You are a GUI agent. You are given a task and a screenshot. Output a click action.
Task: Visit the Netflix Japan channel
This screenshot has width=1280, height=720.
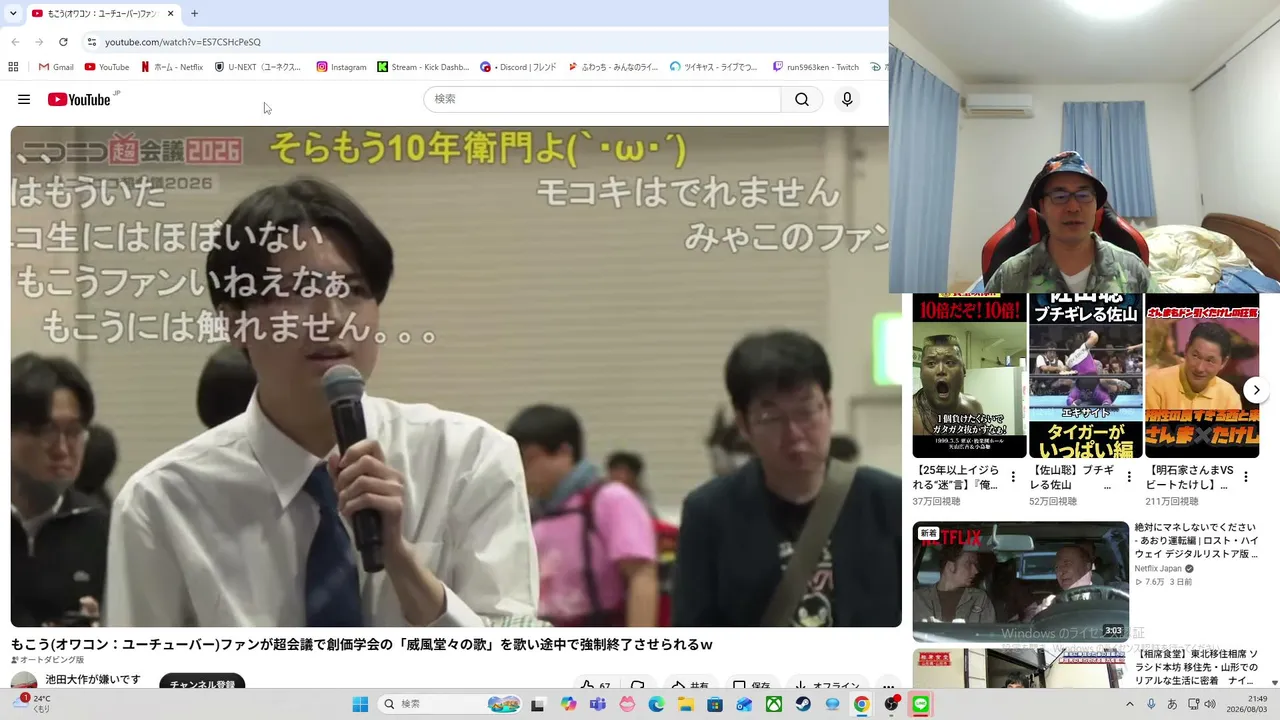[x=1158, y=568]
